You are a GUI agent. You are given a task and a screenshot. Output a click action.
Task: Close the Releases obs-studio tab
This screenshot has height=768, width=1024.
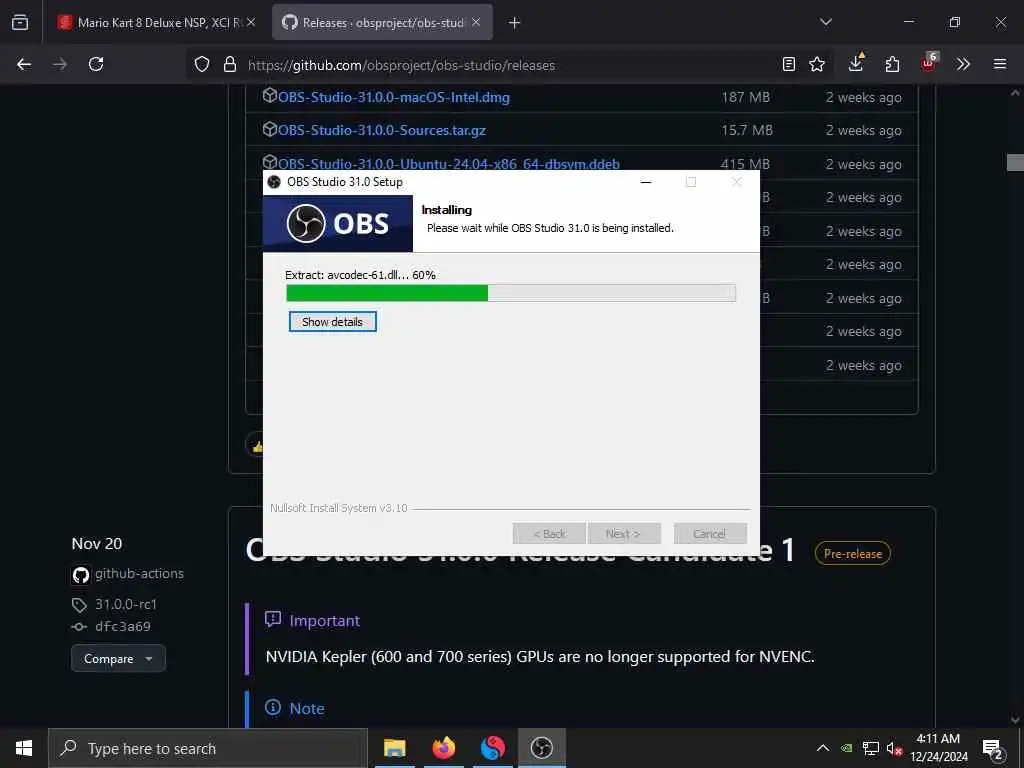[x=476, y=22]
